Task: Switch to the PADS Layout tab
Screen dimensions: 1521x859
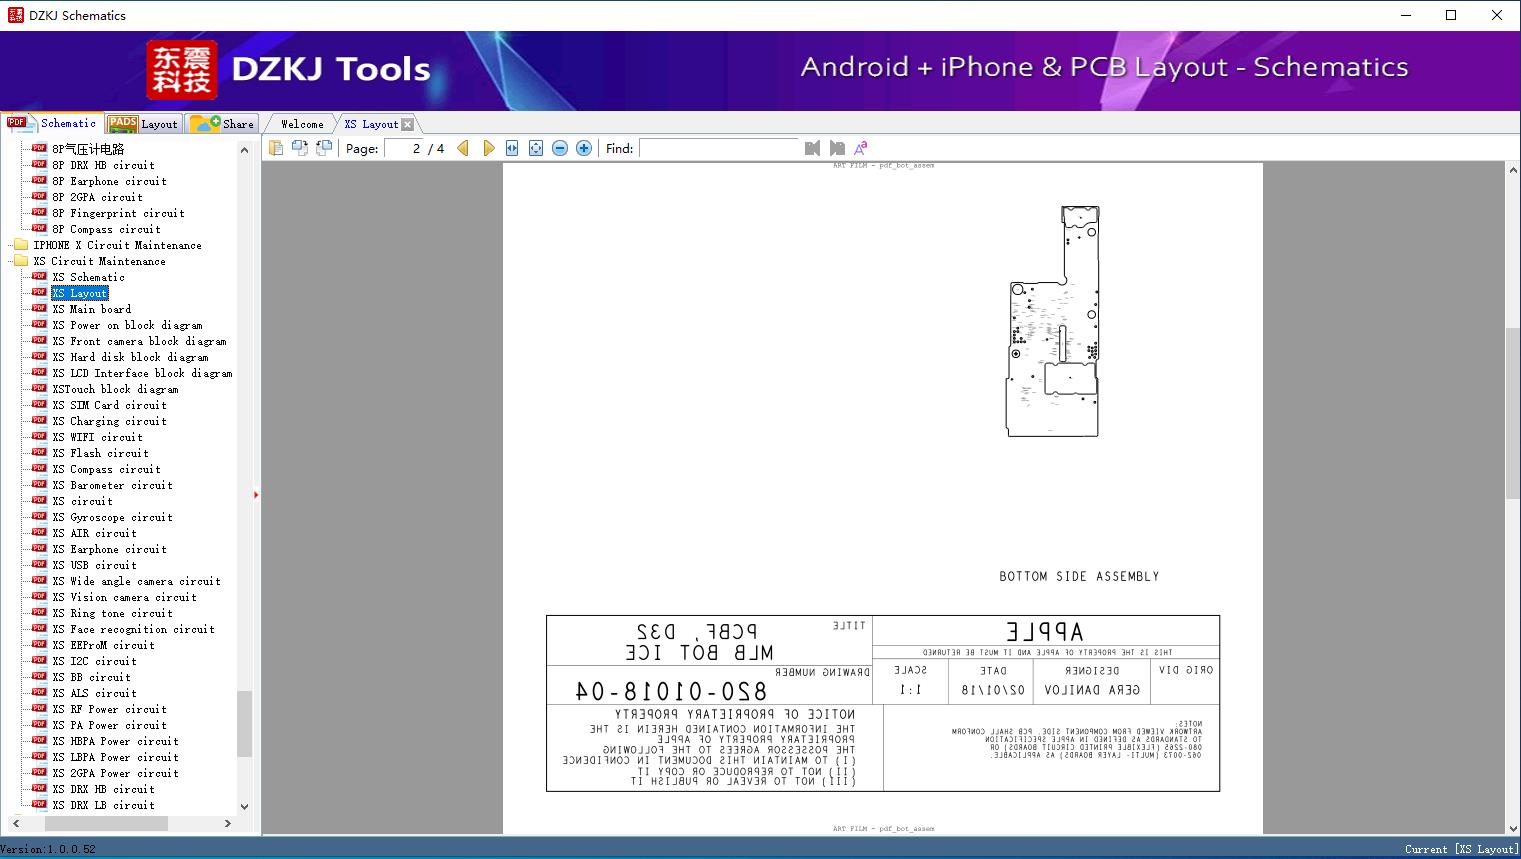Action: pyautogui.click(x=143, y=124)
